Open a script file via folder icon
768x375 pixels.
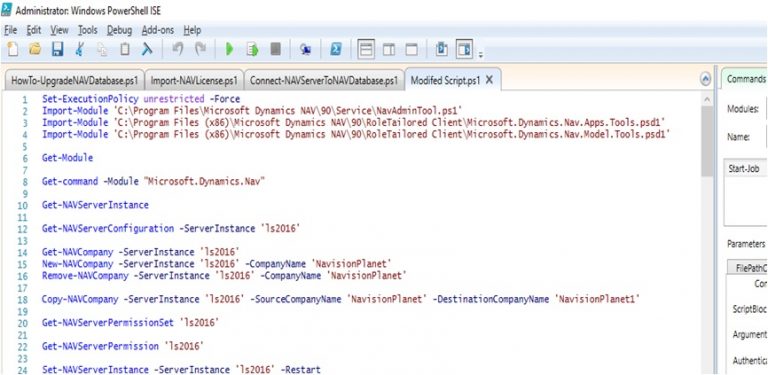click(35, 49)
